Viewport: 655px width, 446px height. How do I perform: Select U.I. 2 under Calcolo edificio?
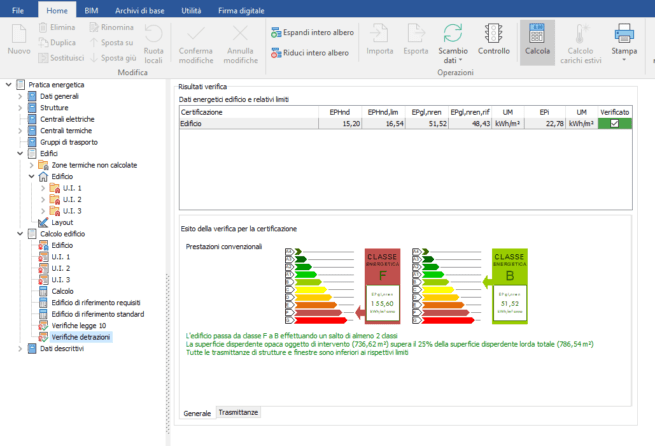61,269
